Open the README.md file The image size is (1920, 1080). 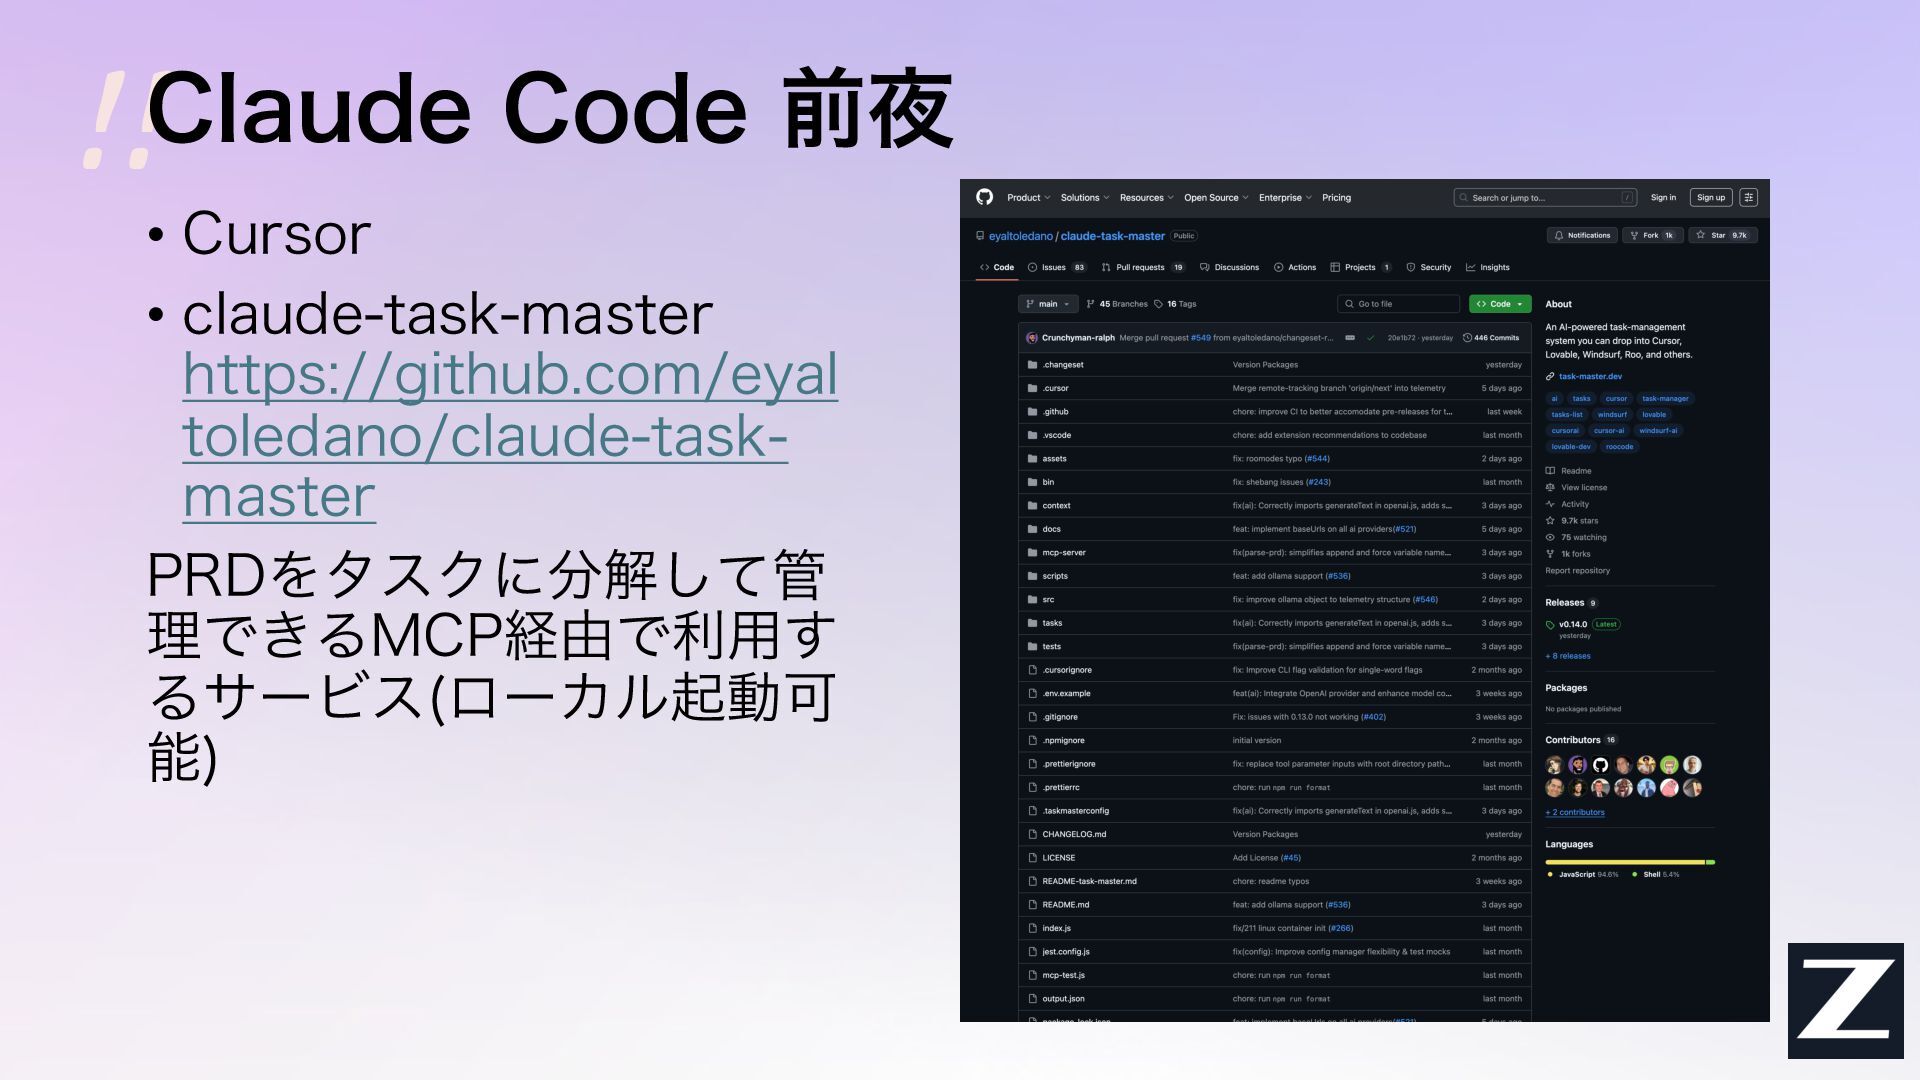click(x=1065, y=905)
